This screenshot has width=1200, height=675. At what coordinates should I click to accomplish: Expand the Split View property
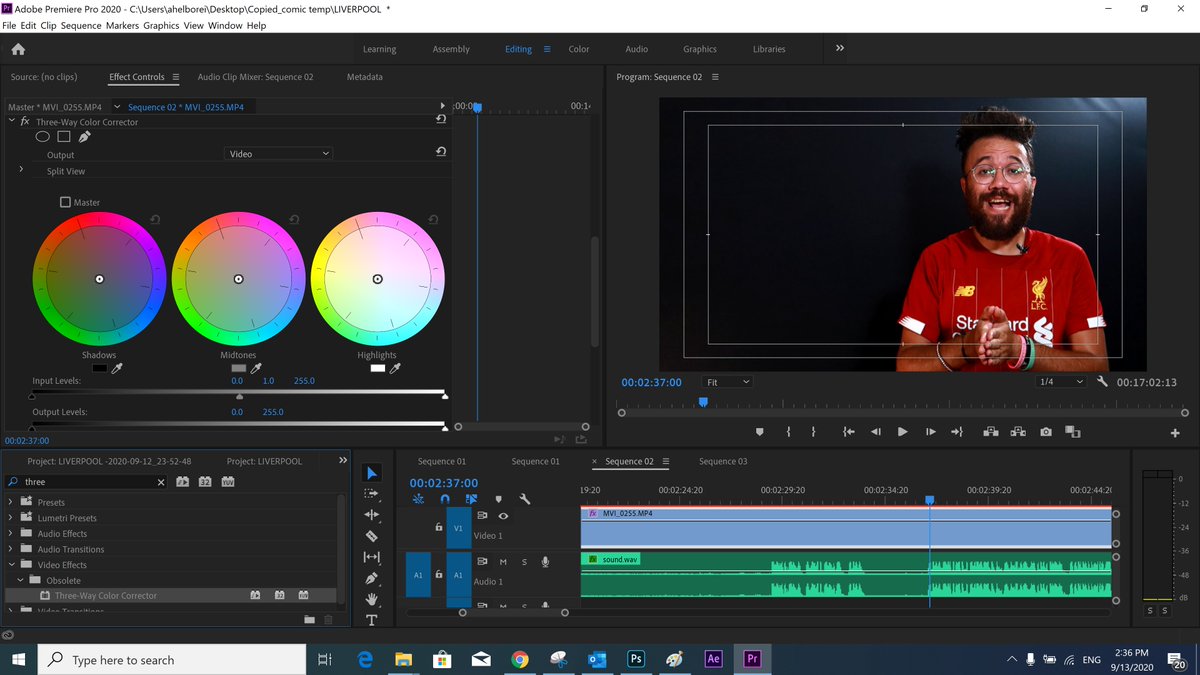coord(21,170)
